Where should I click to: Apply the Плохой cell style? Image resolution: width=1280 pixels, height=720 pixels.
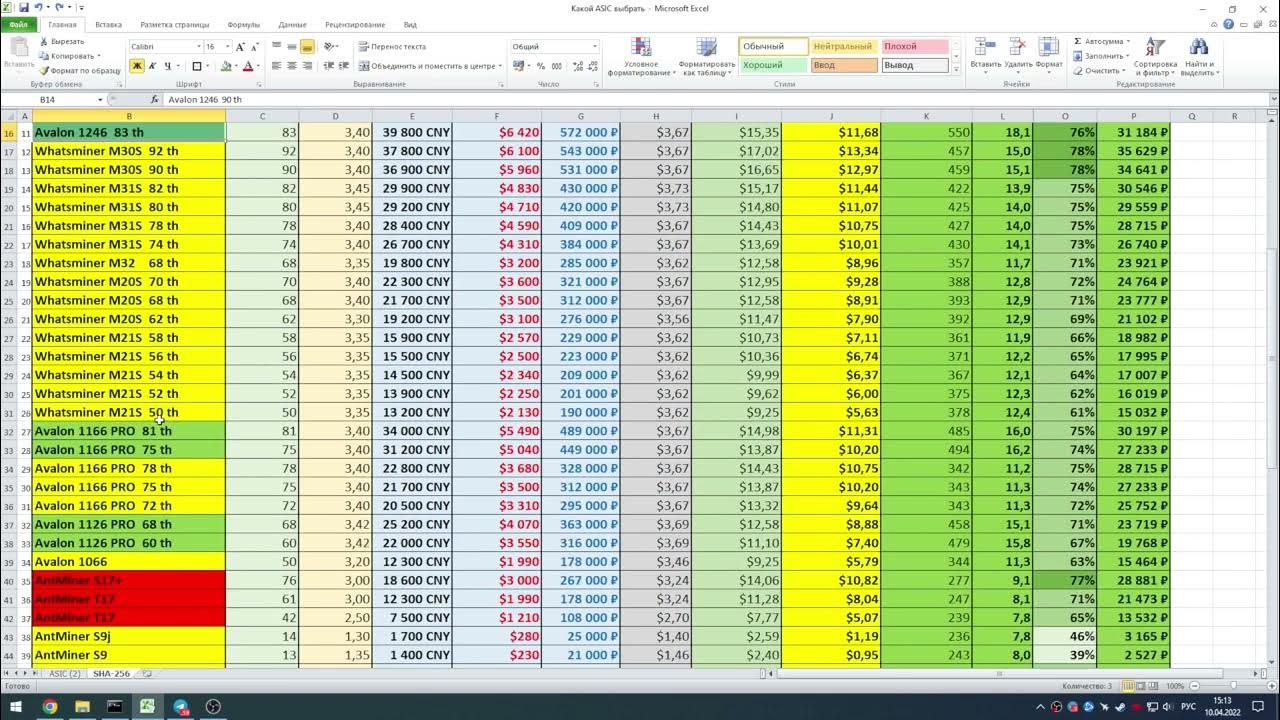click(914, 47)
